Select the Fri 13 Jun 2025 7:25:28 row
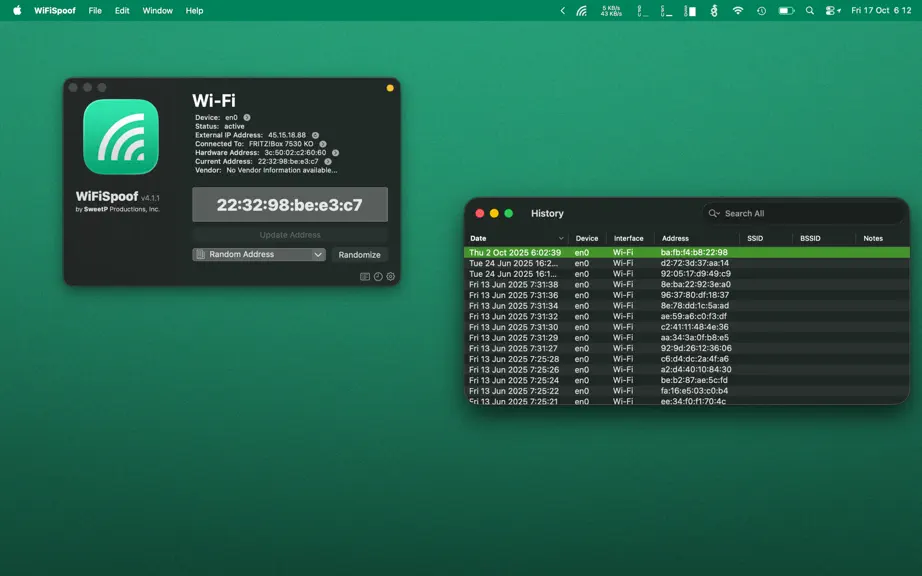Viewport: 922px width, 576px height. point(687,359)
